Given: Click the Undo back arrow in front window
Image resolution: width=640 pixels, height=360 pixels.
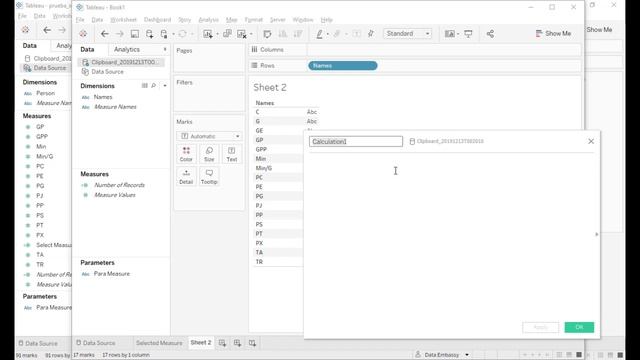Looking at the screenshot, I should 104,34.
